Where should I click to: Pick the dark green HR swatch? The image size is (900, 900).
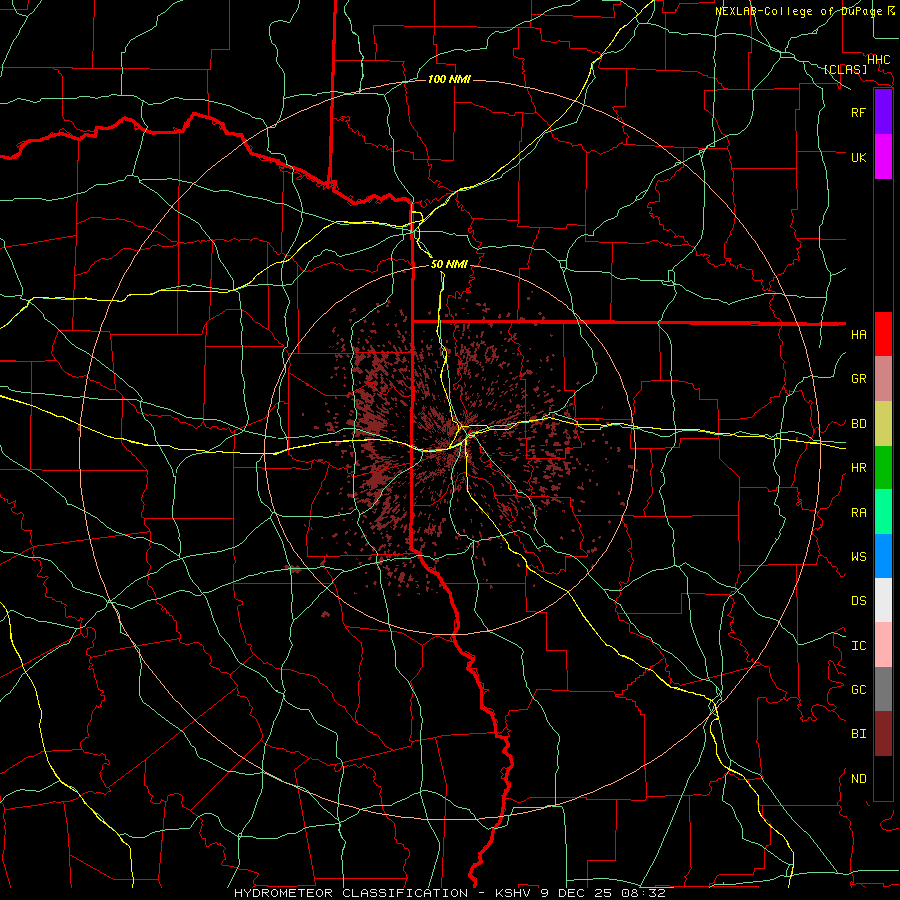pos(883,467)
